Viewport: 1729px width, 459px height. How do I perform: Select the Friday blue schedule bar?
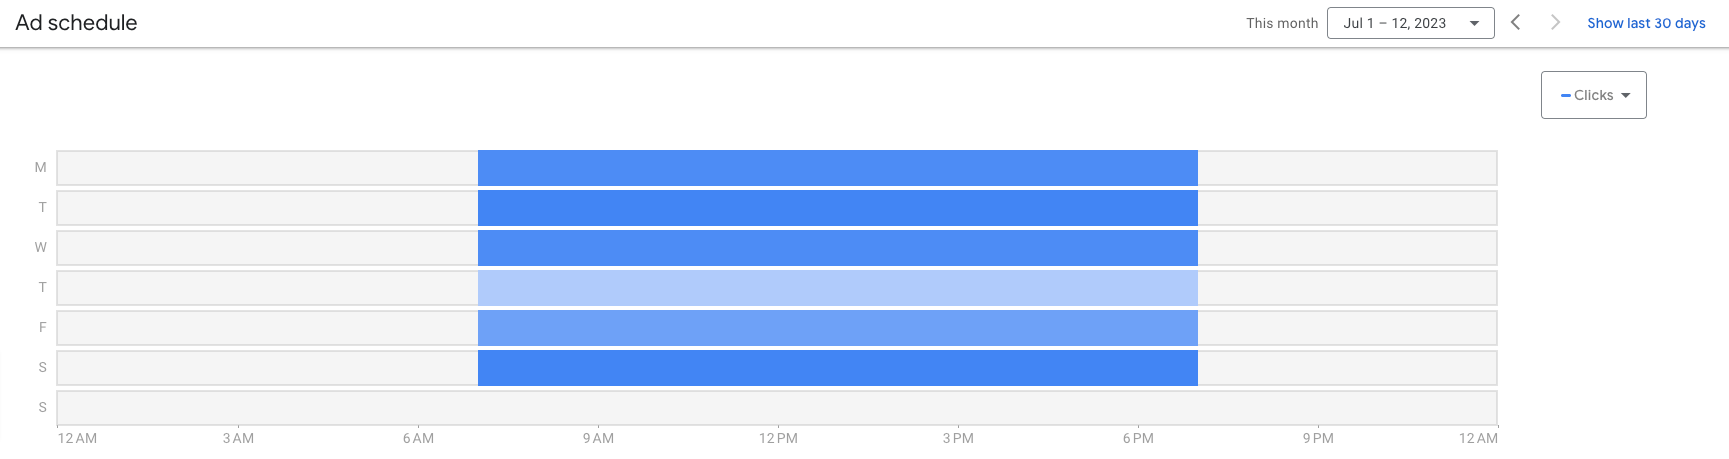838,328
